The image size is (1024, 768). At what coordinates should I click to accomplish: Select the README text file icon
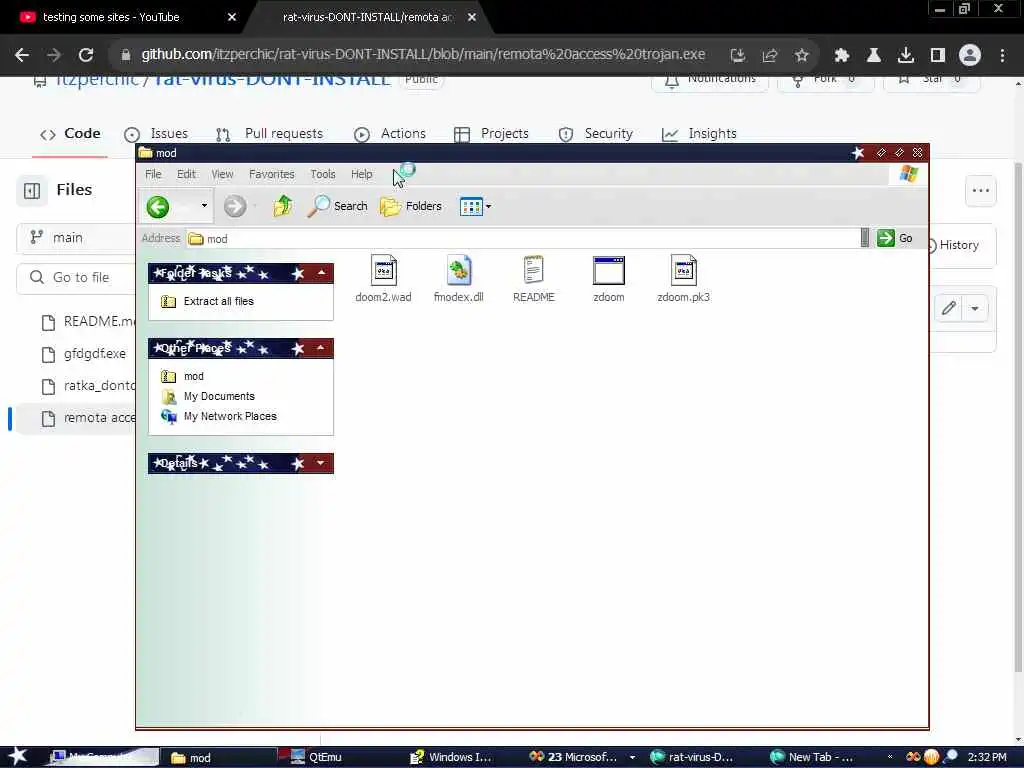pyautogui.click(x=534, y=279)
